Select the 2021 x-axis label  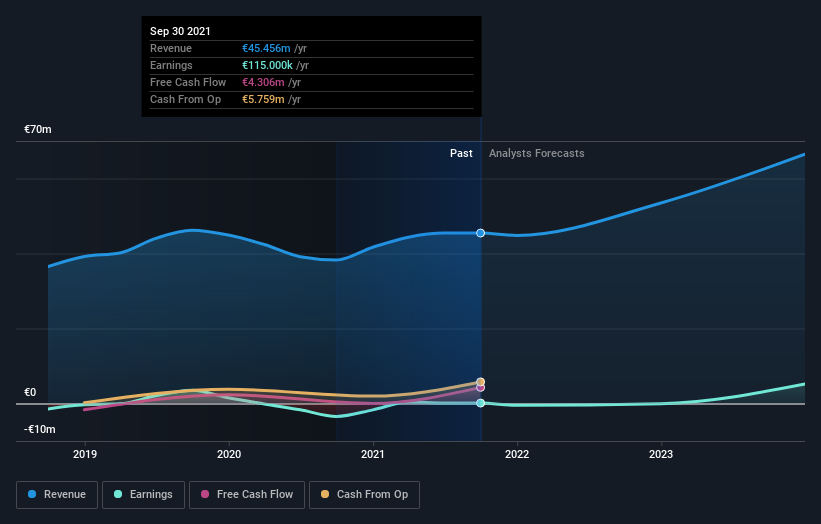(x=373, y=454)
